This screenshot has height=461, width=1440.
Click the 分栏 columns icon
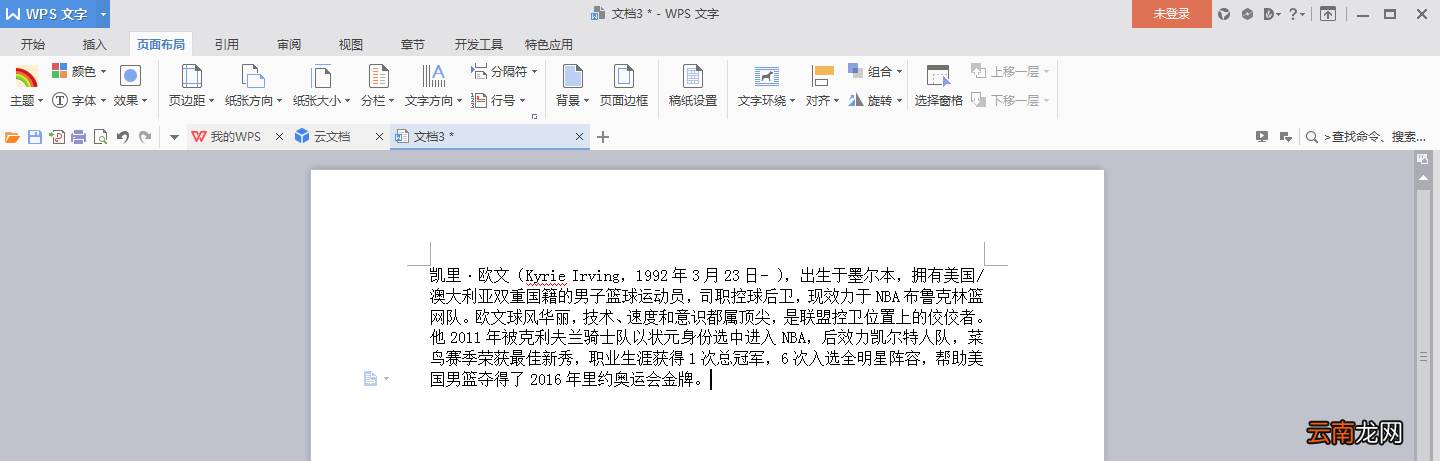(378, 76)
